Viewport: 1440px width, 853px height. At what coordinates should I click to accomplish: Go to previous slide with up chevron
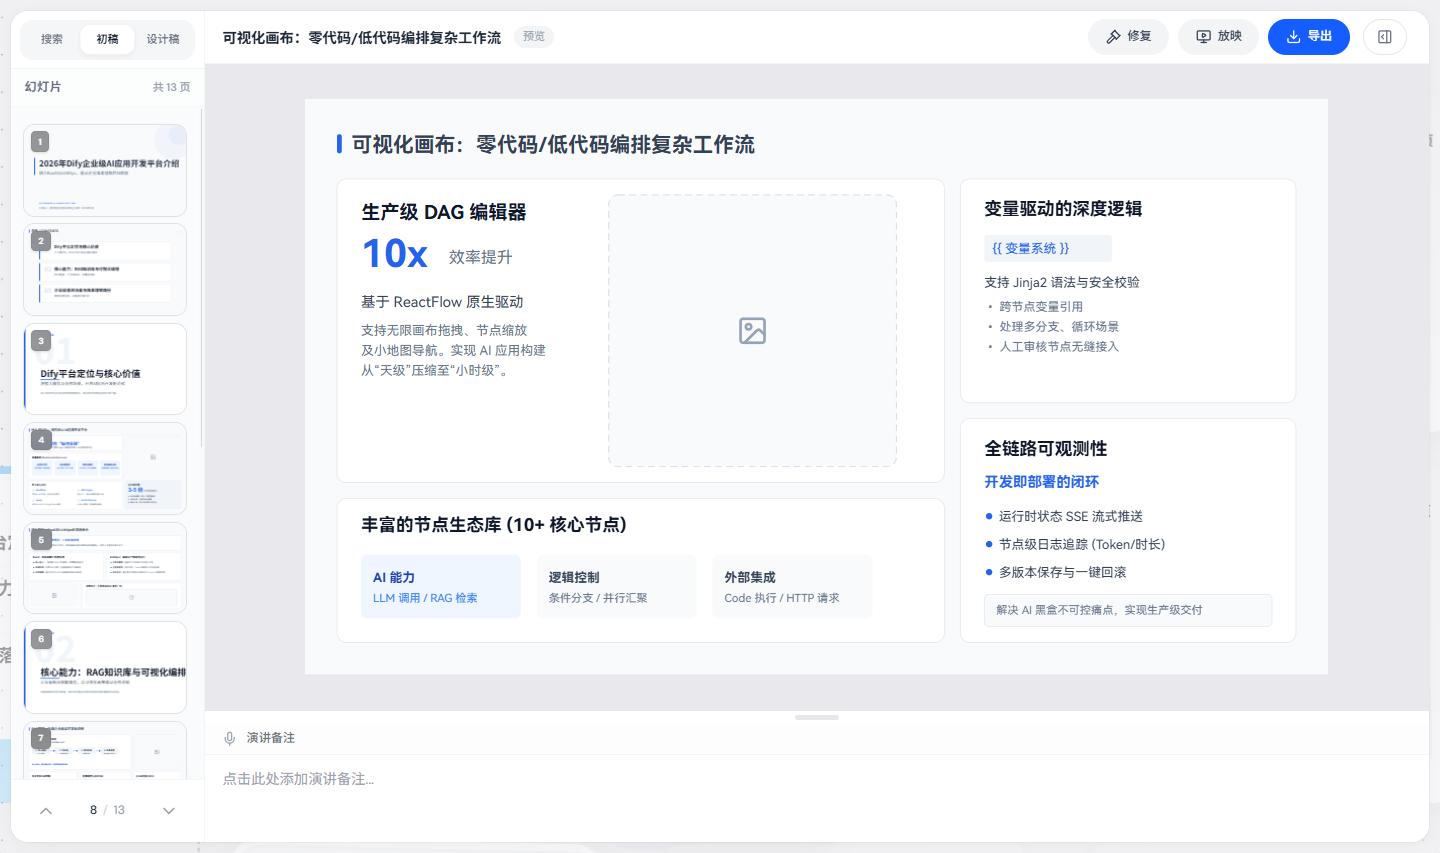click(46, 811)
